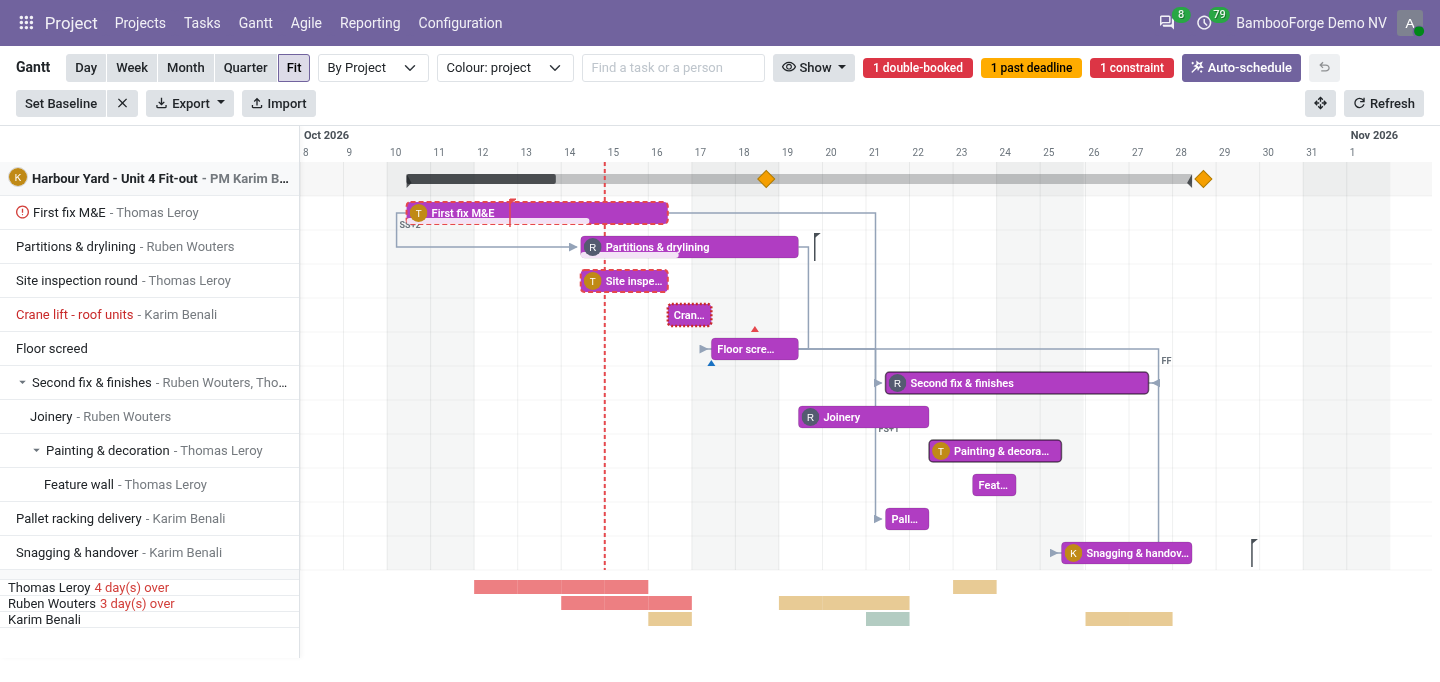Screen dimensions: 1440x682
Task: Click the red warning icon on First fix M&E
Action: pyautogui.click(x=23, y=212)
